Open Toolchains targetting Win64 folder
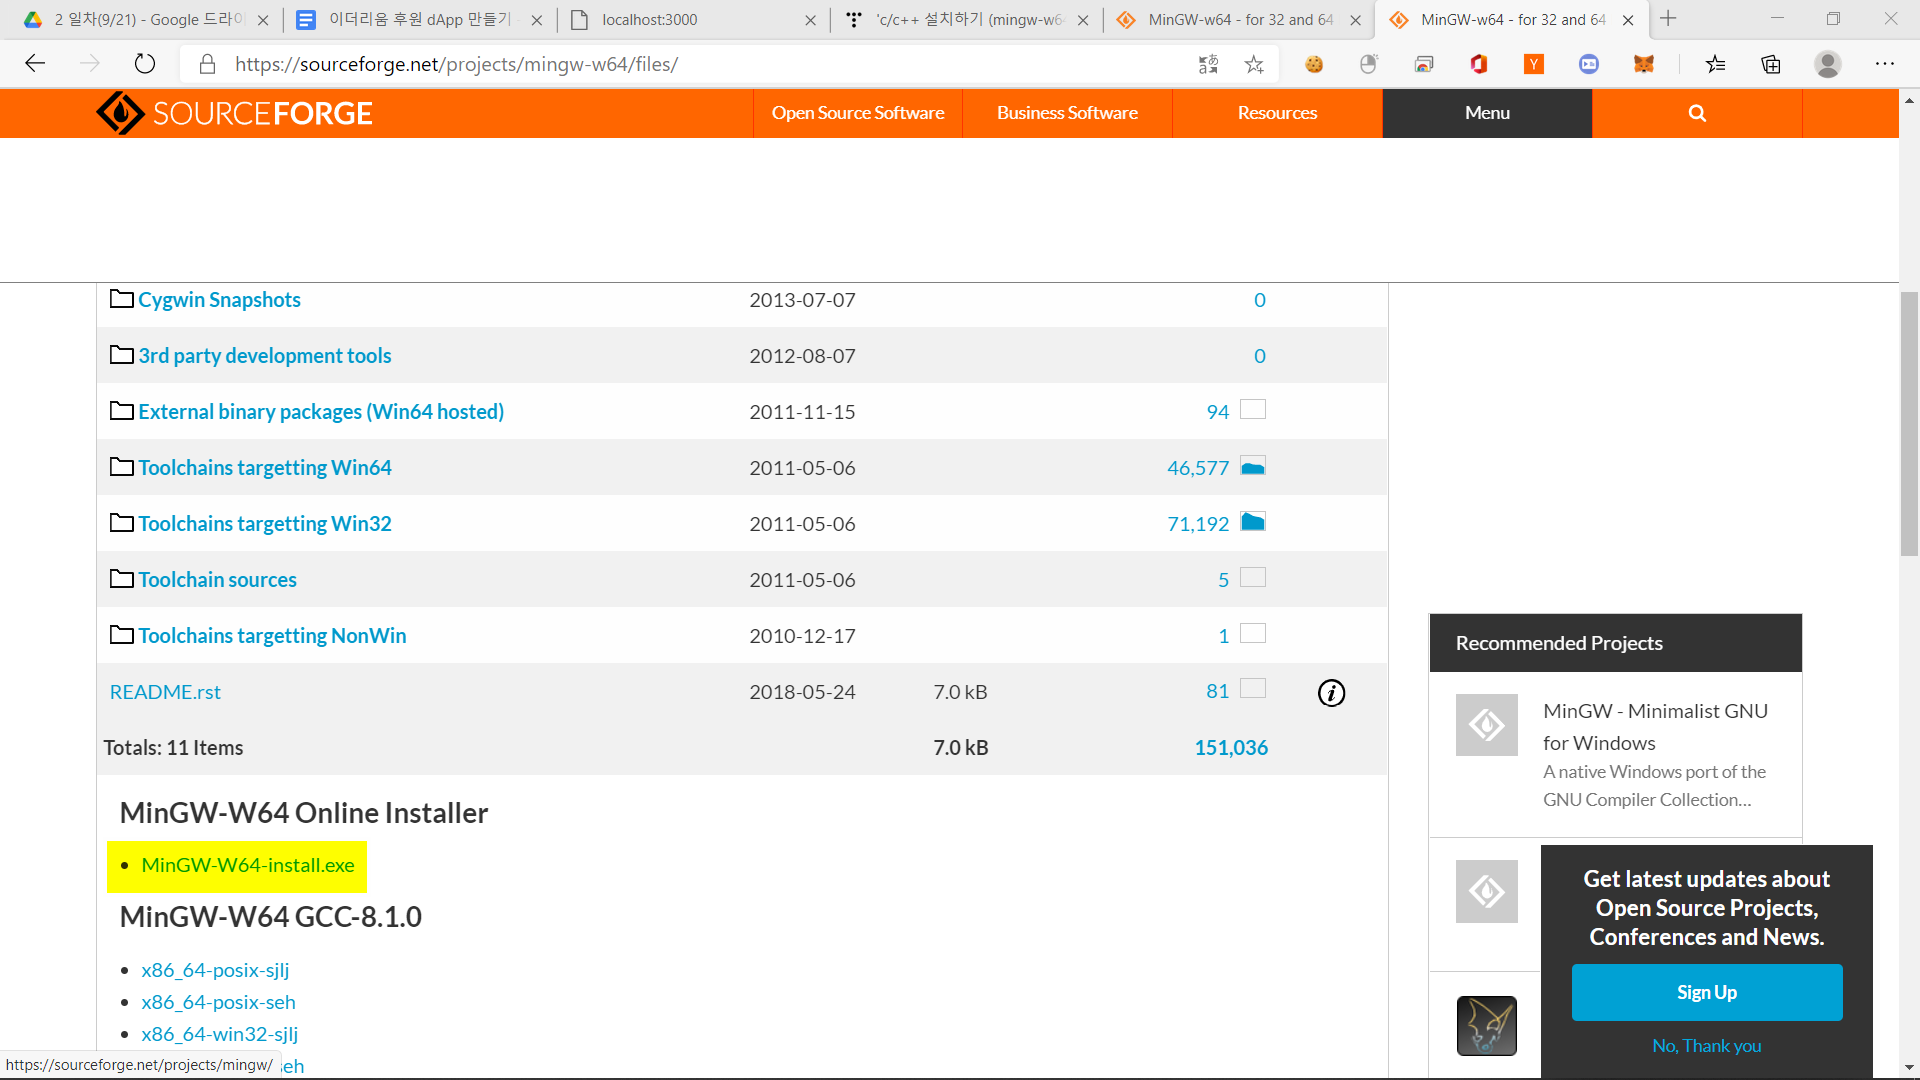This screenshot has width=1920, height=1080. point(264,468)
